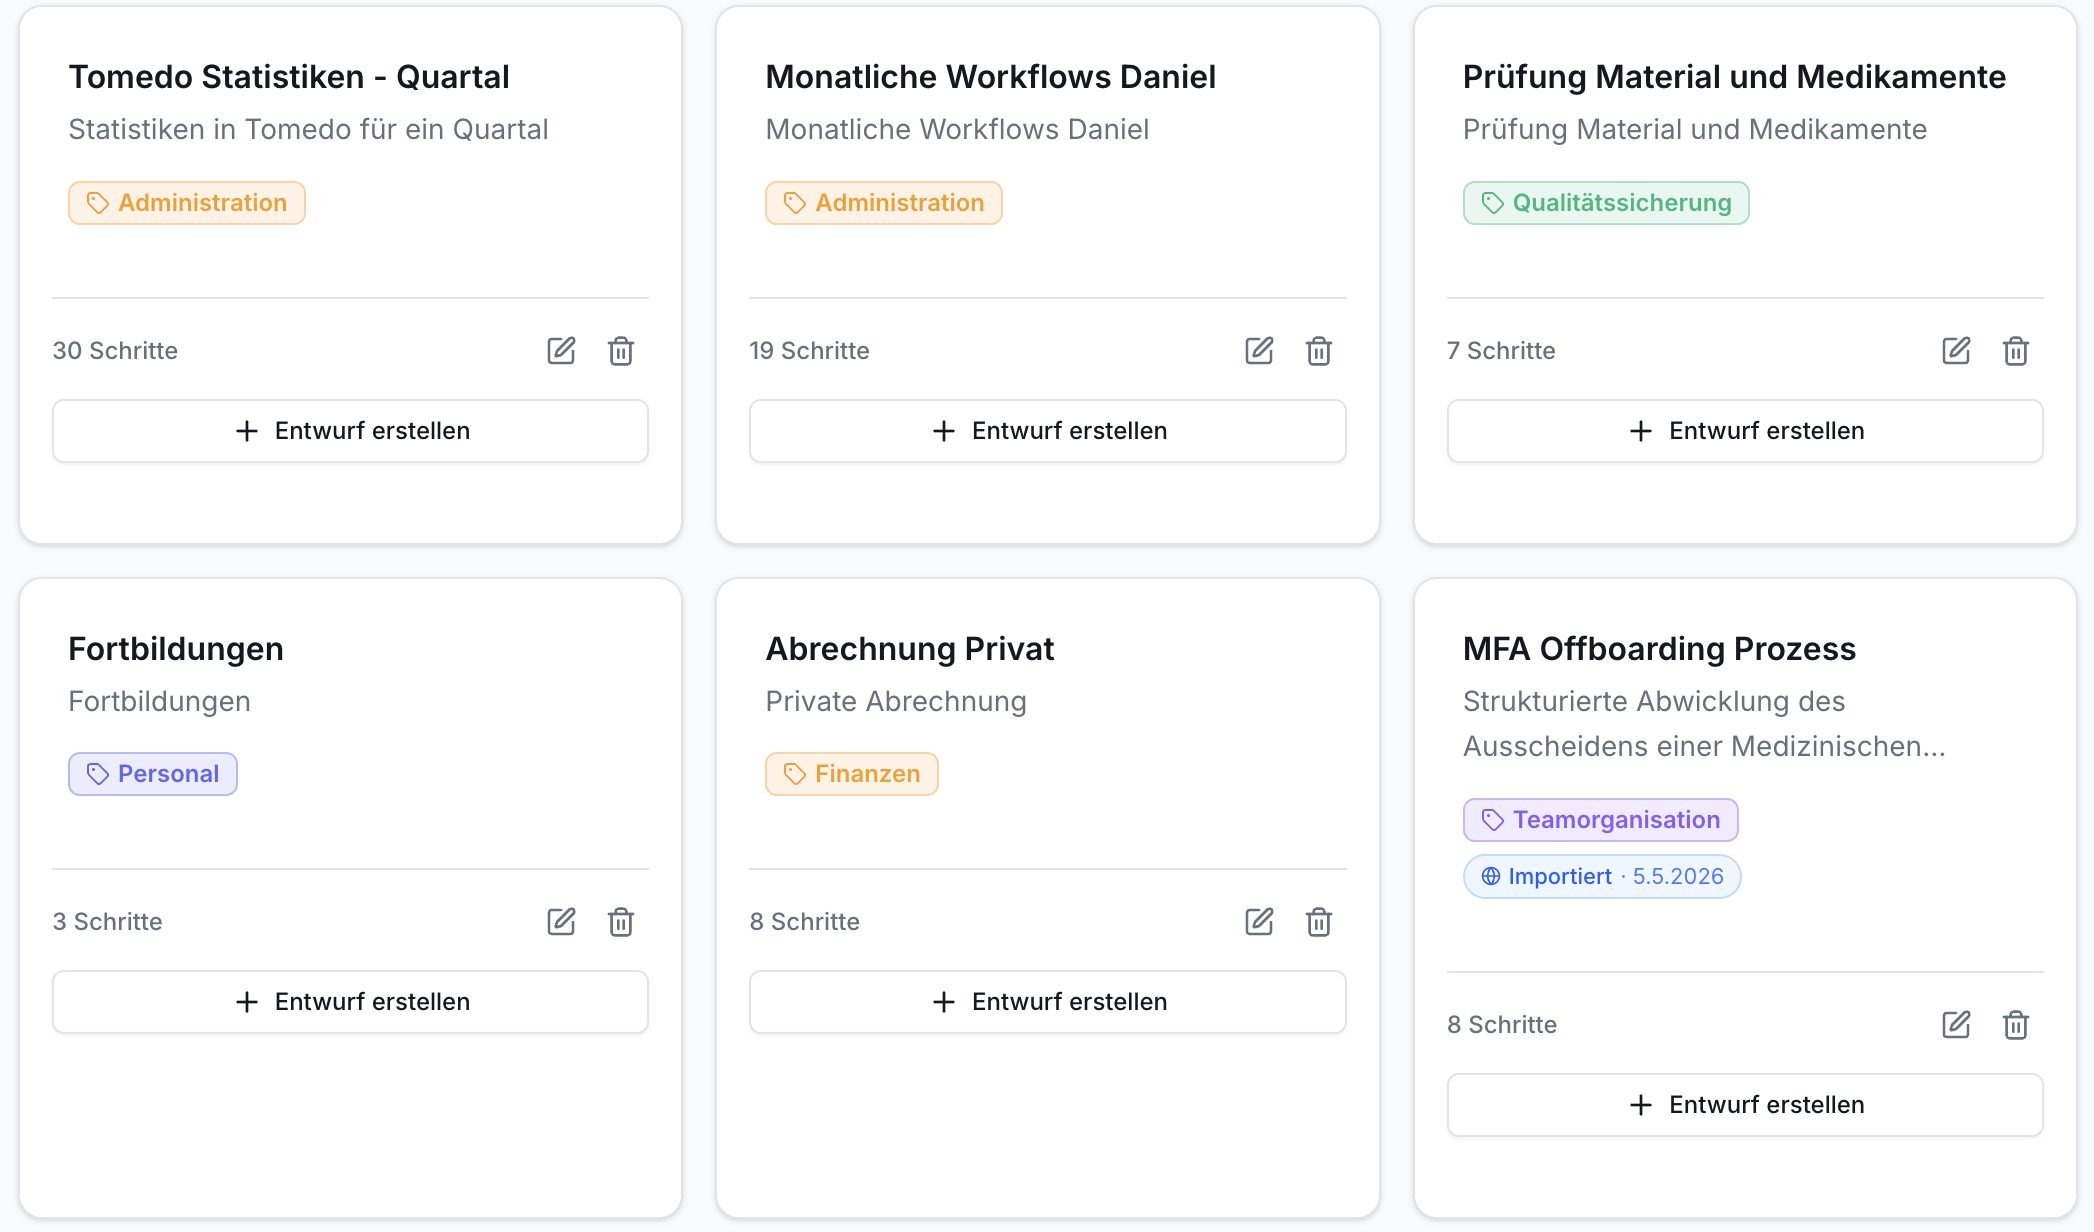Create draft for Prüfung Material und Medikamente
The height and width of the screenshot is (1232, 2094).
pos(1745,431)
